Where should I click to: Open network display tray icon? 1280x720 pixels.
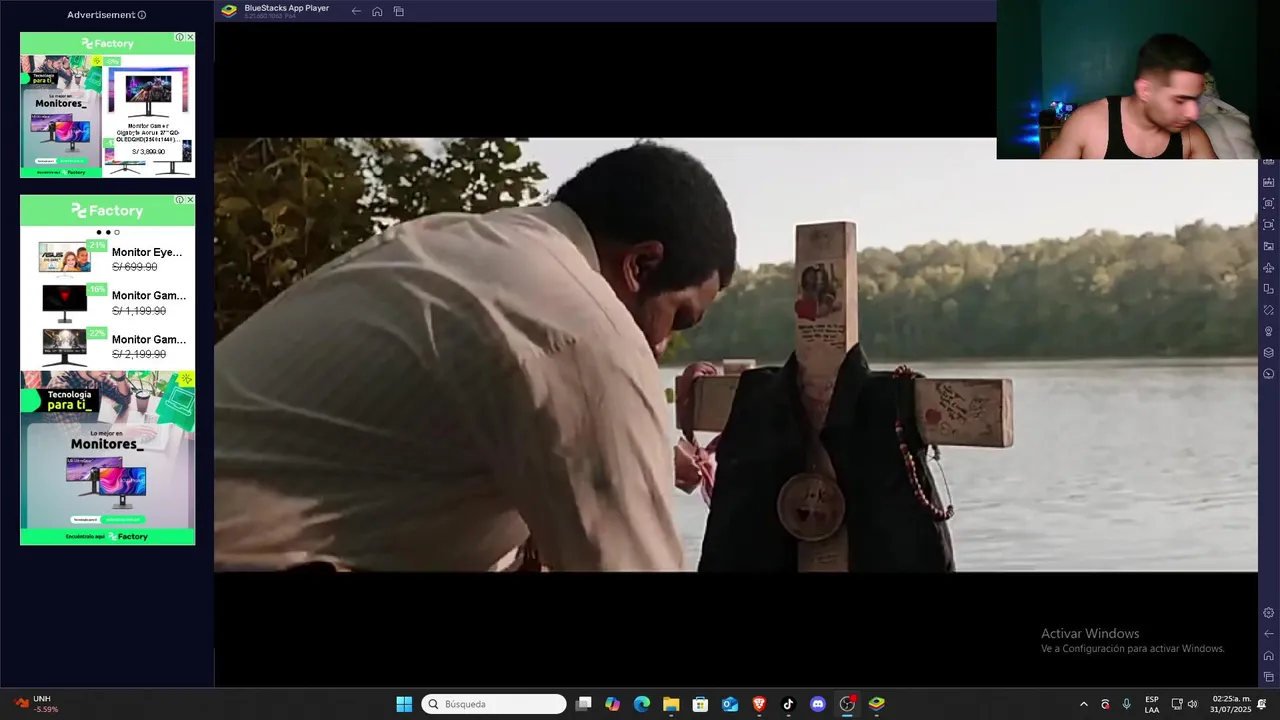pyautogui.click(x=1177, y=704)
